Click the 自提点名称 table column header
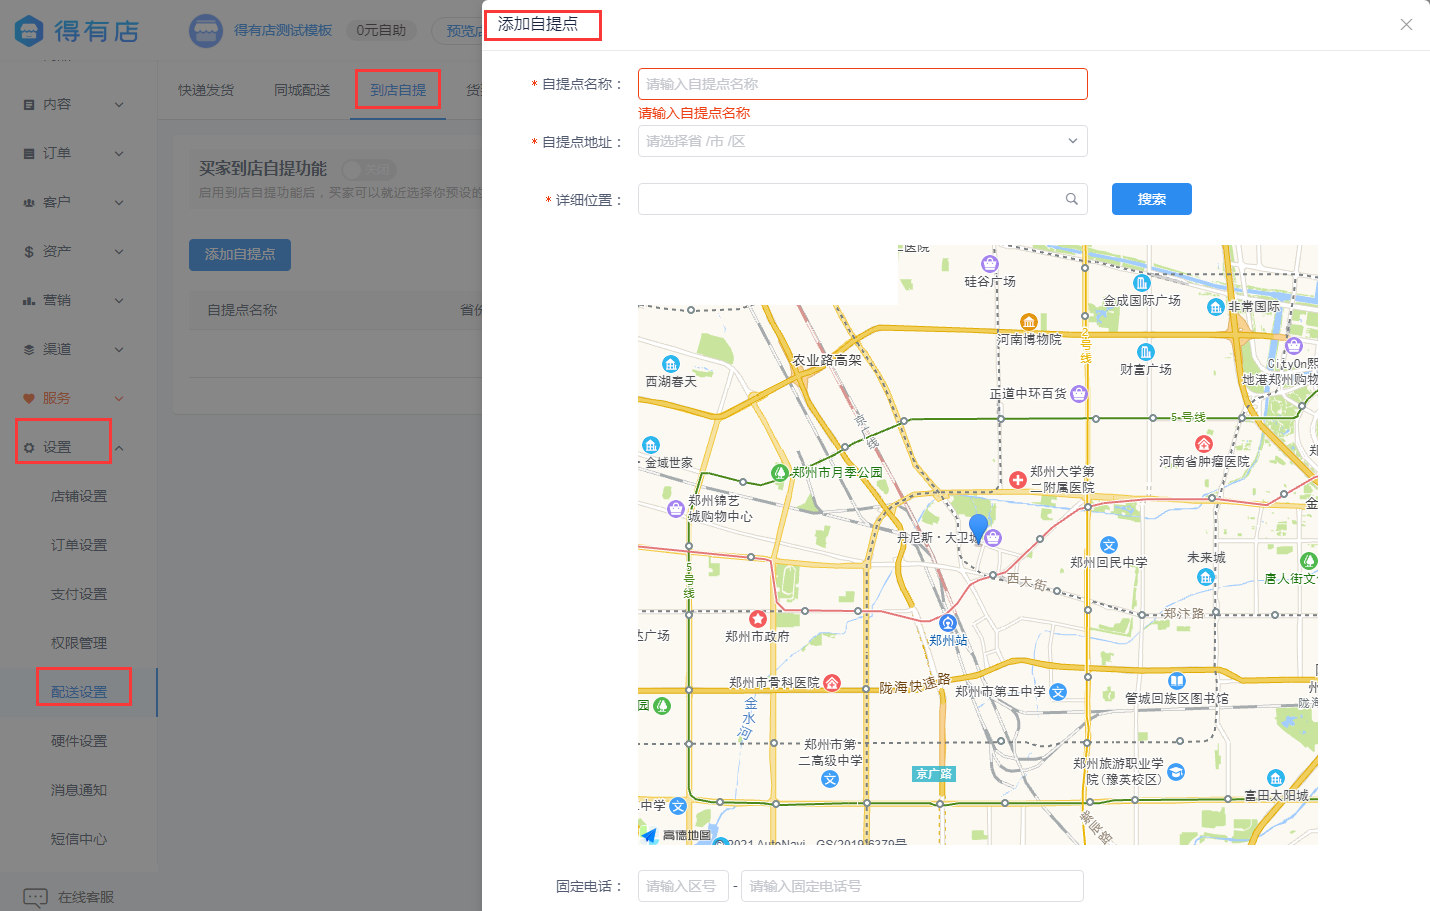 [242, 310]
